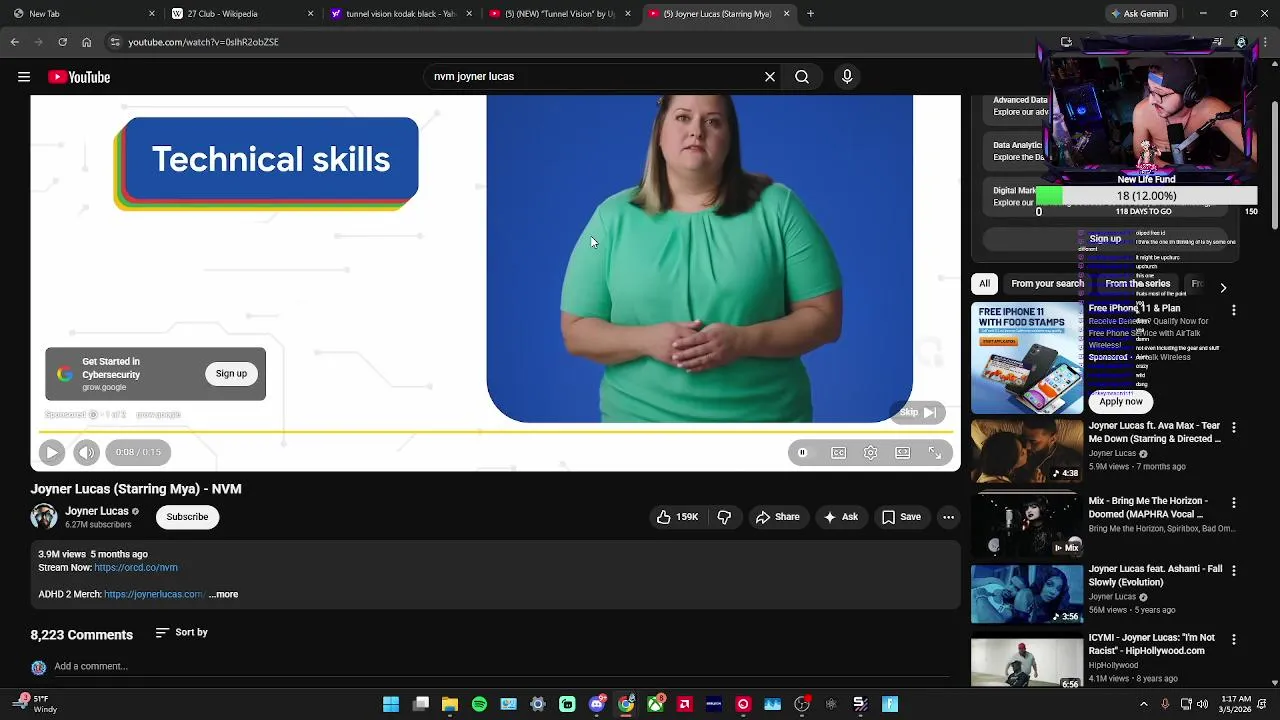Save the video to a playlist
This screenshot has width=1280, height=720.
[901, 517]
